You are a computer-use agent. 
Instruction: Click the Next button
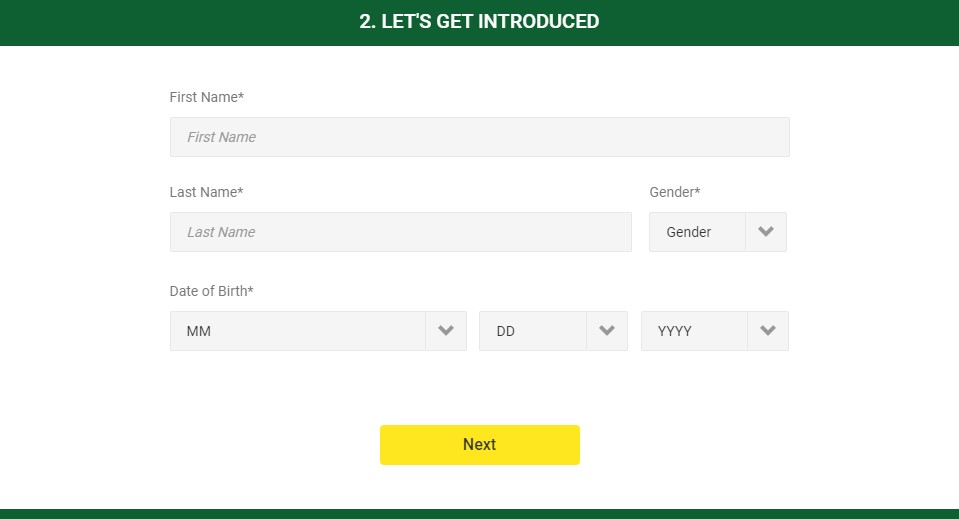click(480, 444)
